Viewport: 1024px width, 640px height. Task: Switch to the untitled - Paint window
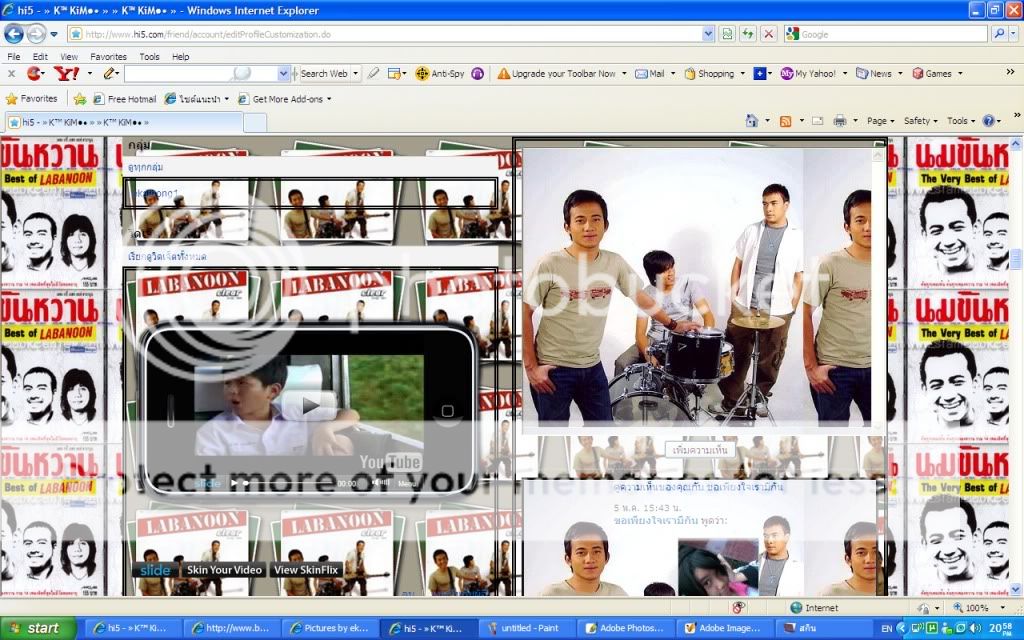[526, 628]
